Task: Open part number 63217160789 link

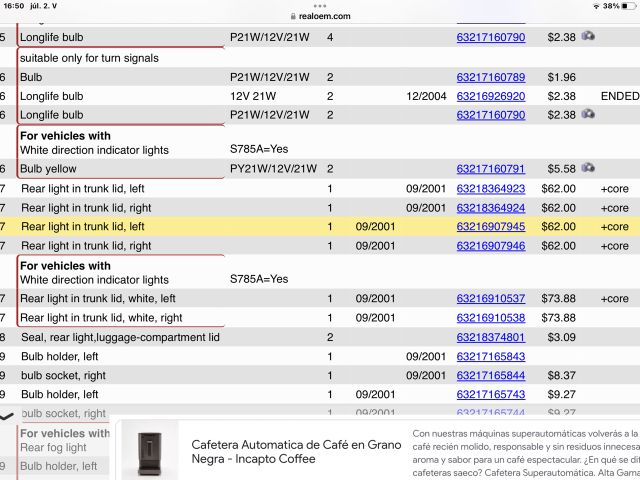Action: tap(490, 77)
